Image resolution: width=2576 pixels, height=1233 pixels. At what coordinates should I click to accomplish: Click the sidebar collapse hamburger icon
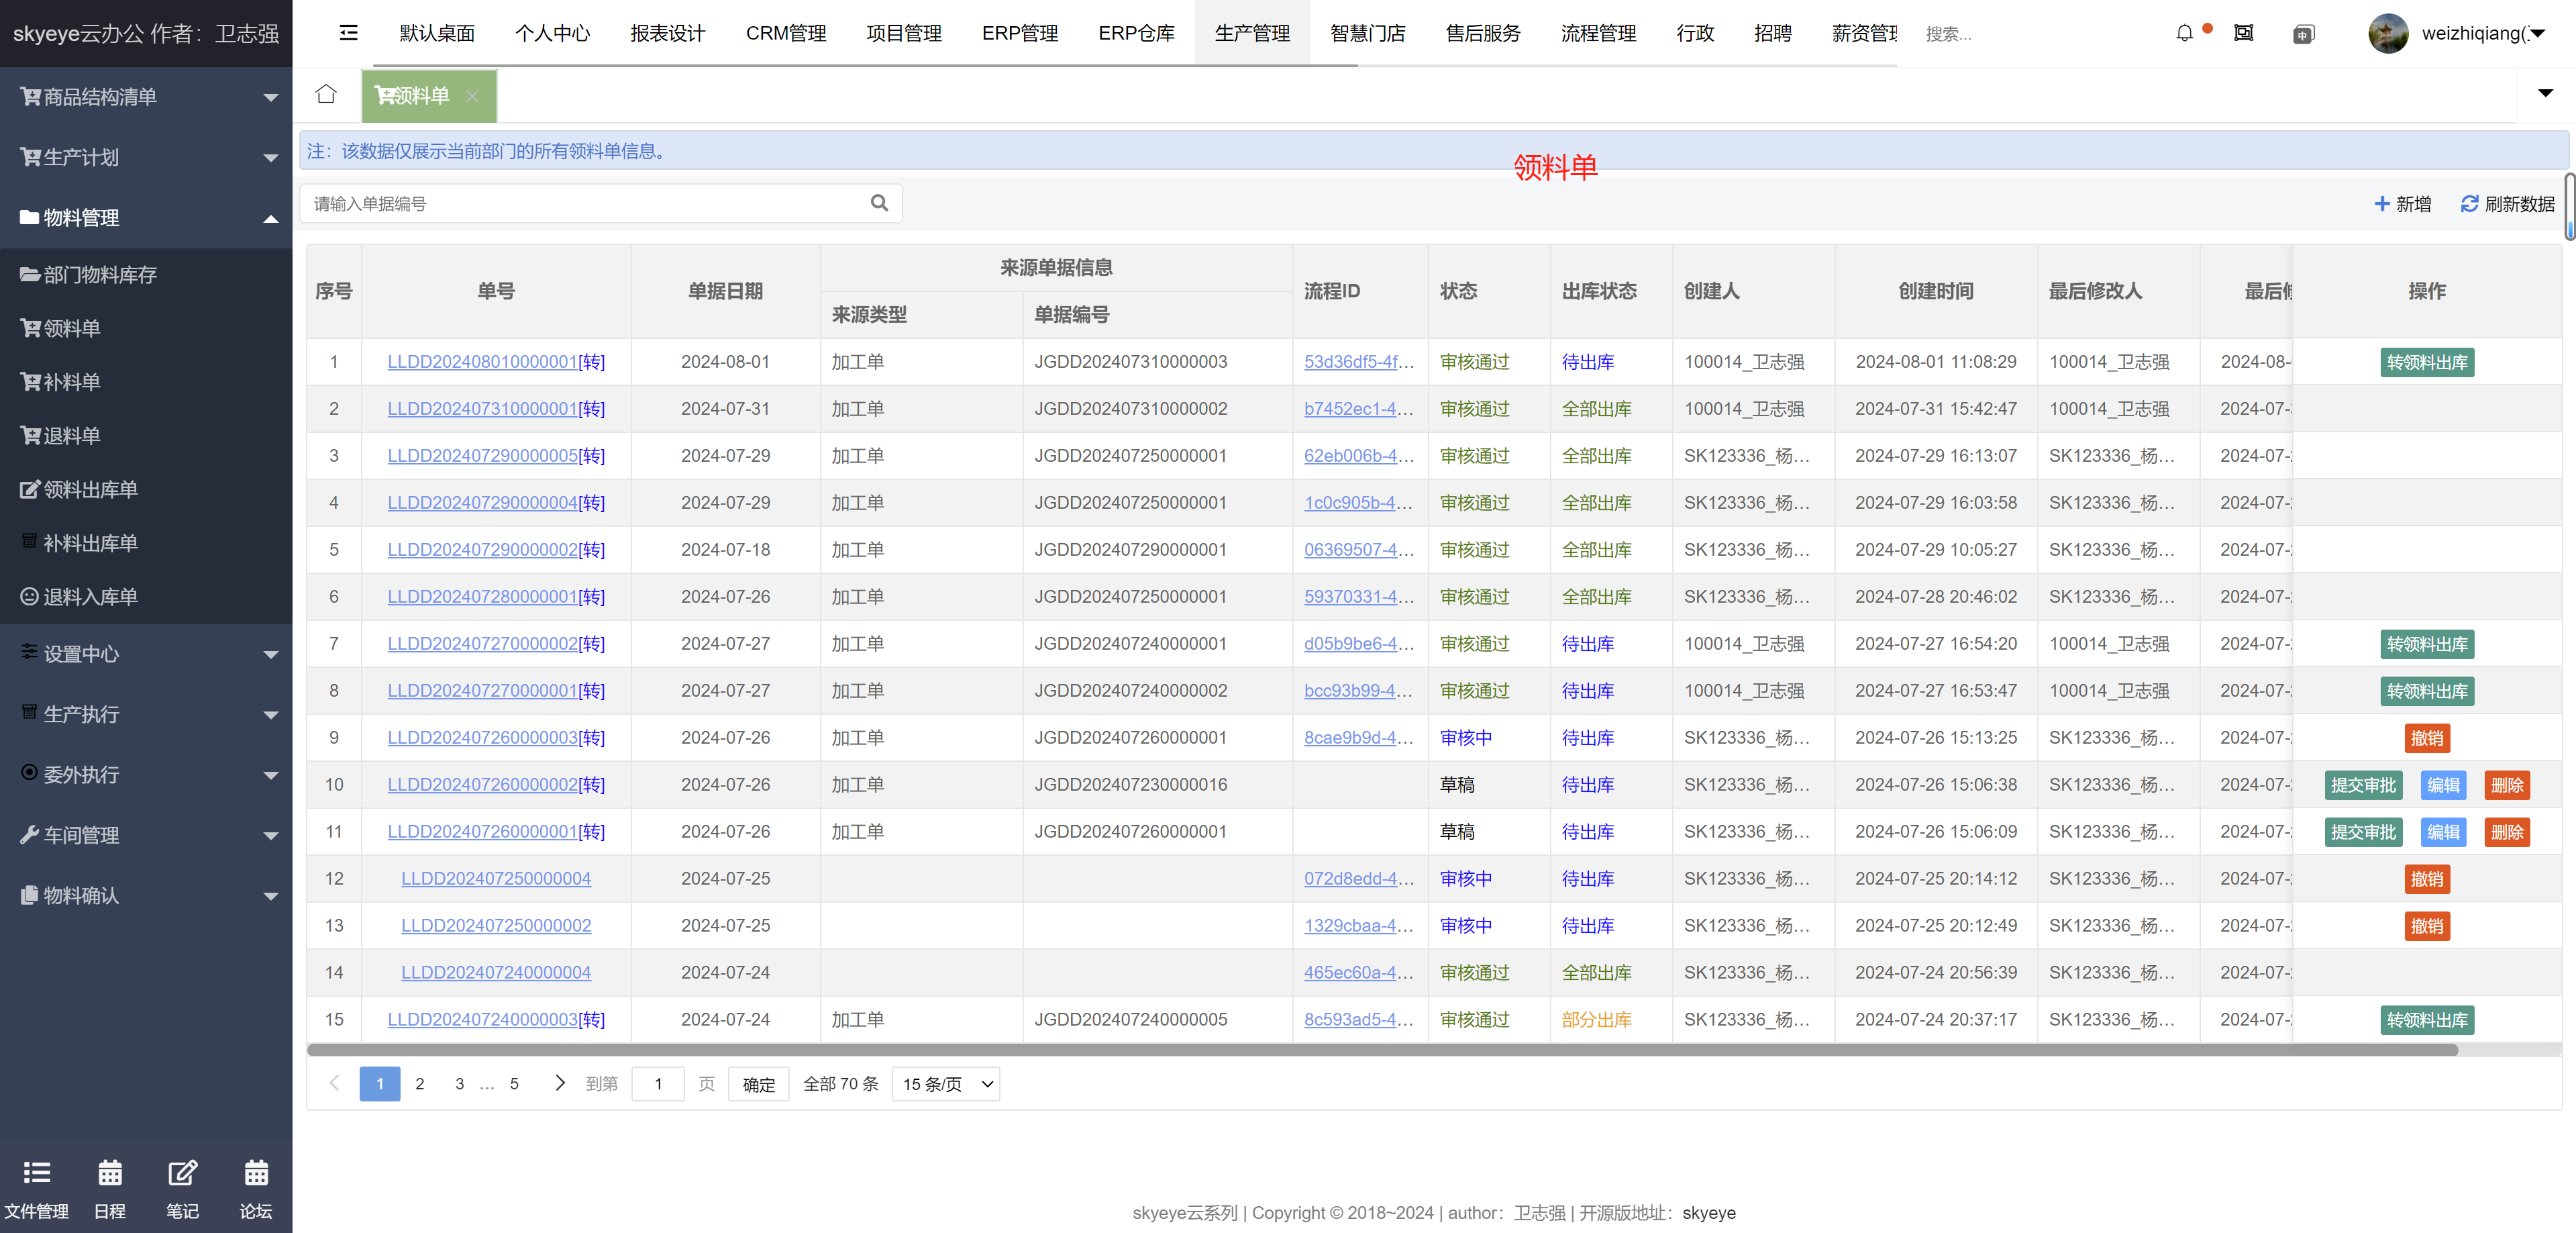[348, 33]
